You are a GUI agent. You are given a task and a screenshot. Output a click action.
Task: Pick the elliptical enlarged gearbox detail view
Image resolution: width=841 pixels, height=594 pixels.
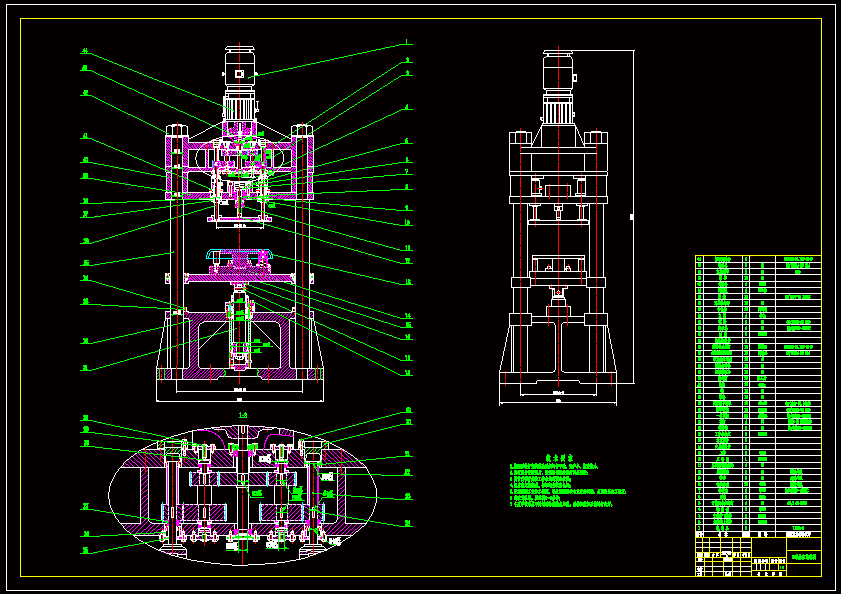tap(242, 495)
